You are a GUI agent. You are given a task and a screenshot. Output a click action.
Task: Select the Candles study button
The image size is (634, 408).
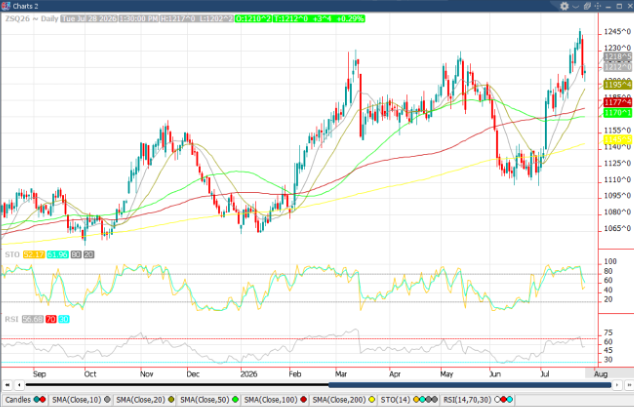(x=25, y=400)
